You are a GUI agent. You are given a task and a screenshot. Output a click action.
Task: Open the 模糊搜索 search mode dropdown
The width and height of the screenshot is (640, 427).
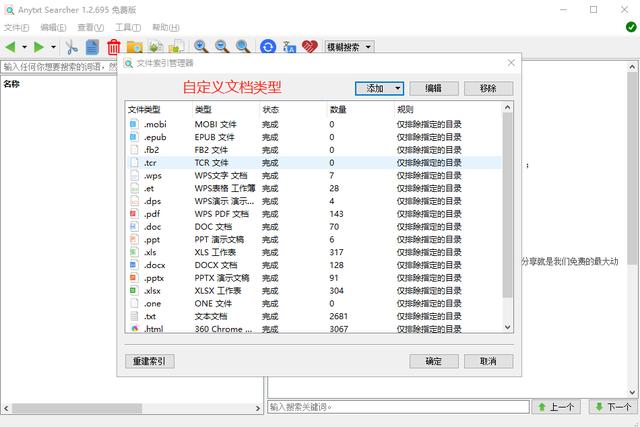pyautogui.click(x=349, y=47)
